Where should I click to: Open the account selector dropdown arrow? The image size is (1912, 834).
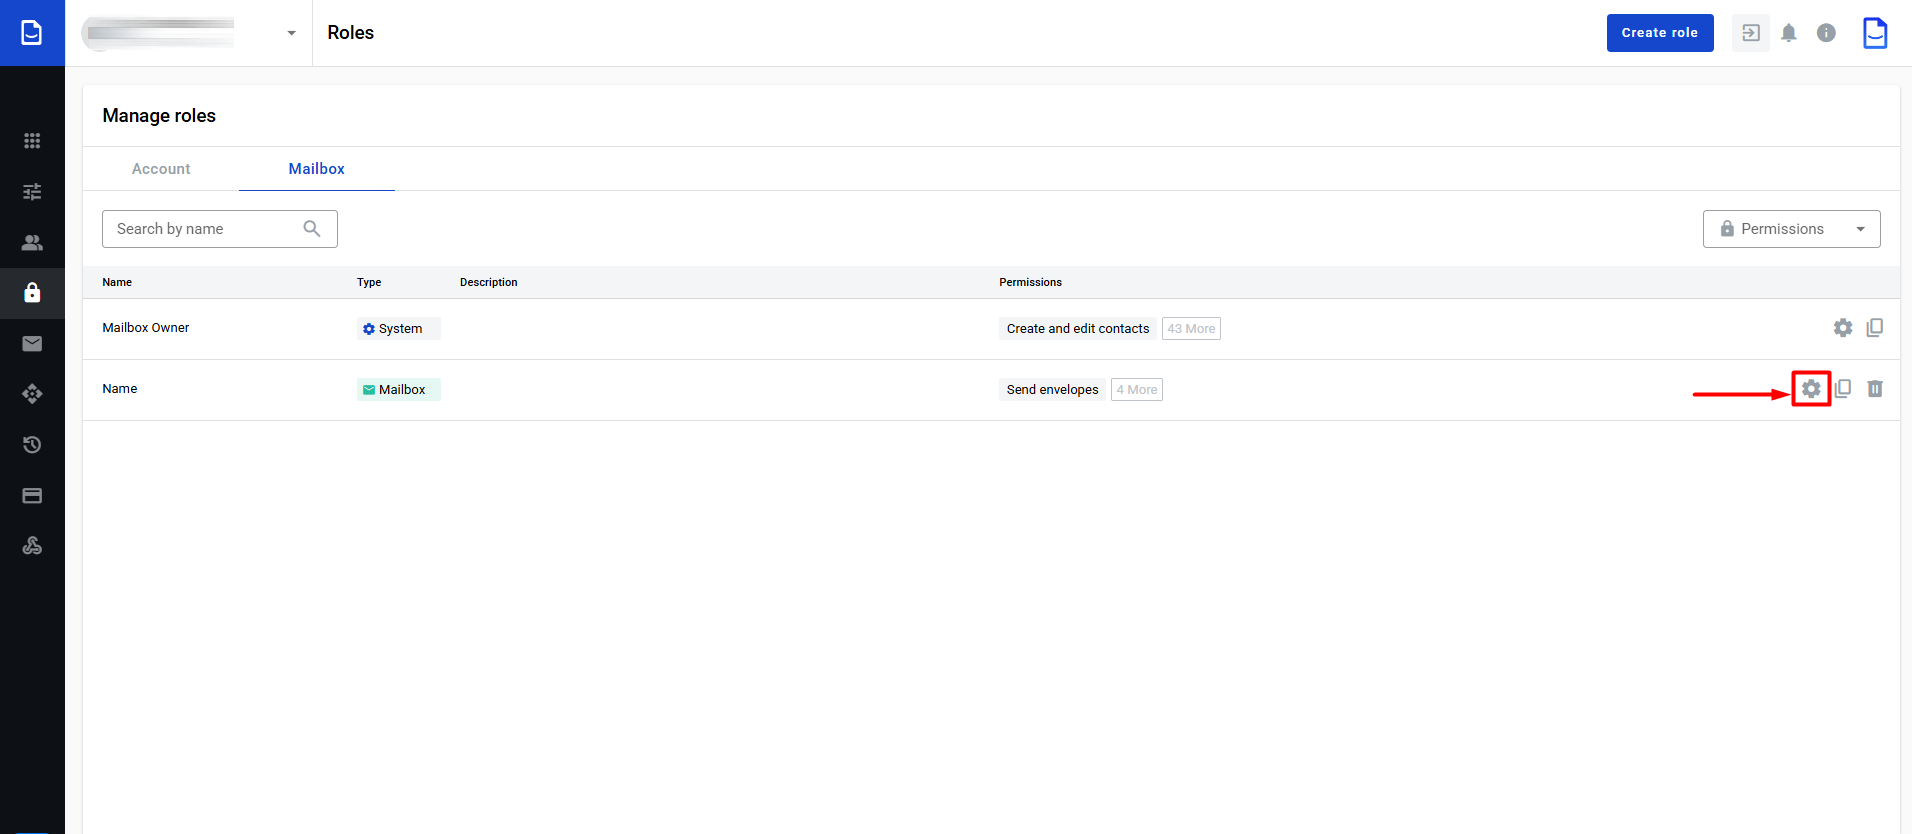(291, 33)
